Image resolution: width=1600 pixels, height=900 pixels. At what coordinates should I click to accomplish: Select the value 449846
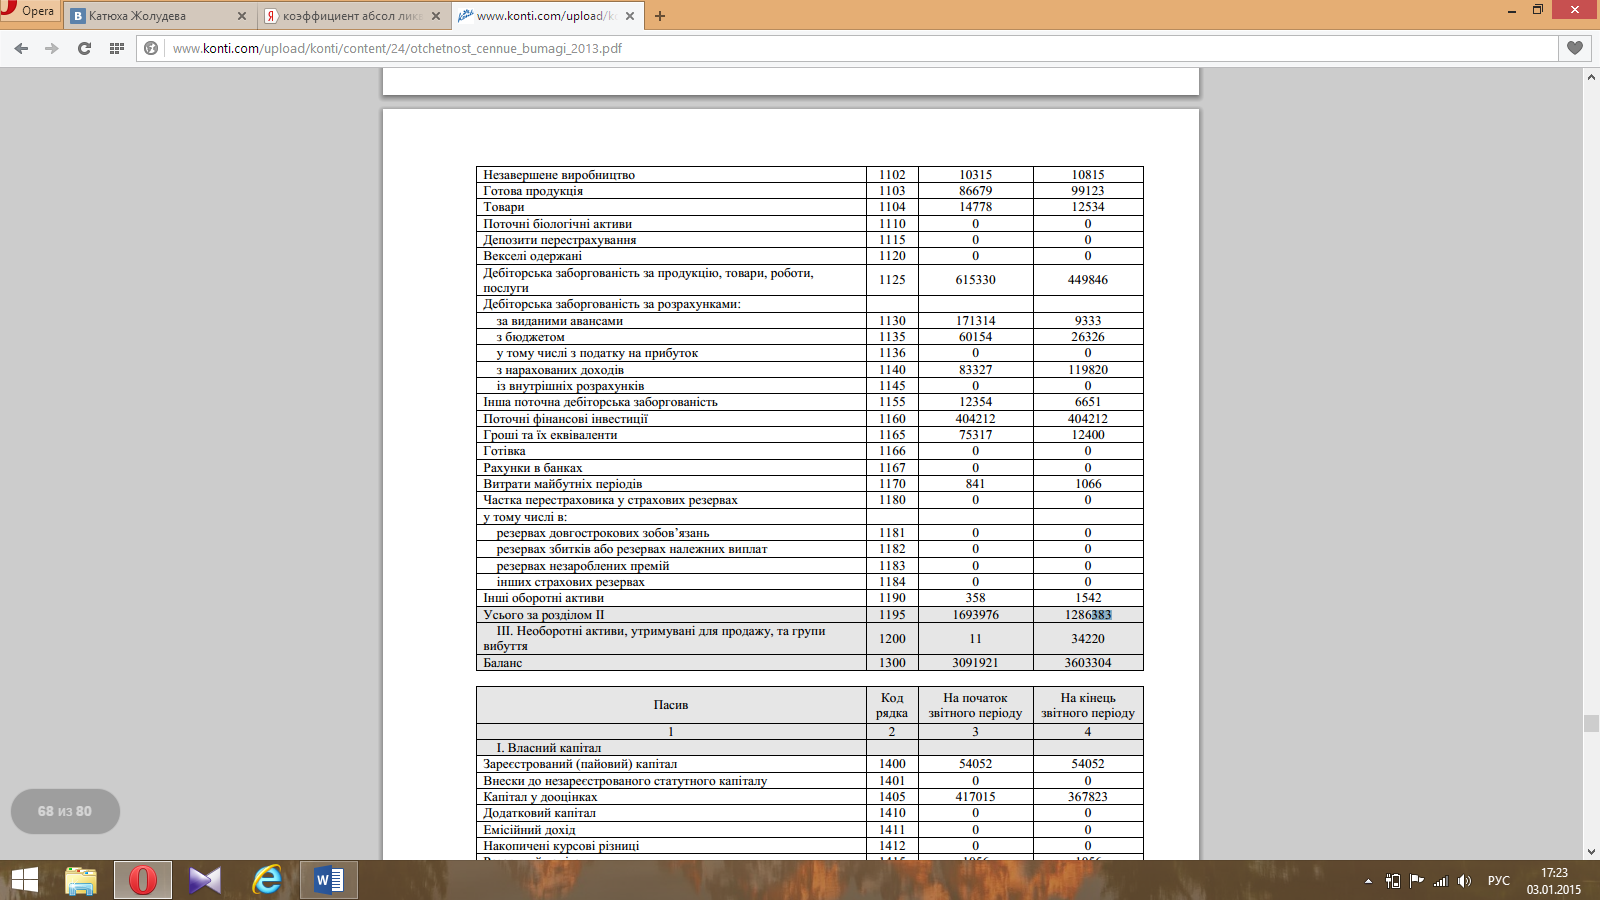pyautogui.click(x=1088, y=280)
